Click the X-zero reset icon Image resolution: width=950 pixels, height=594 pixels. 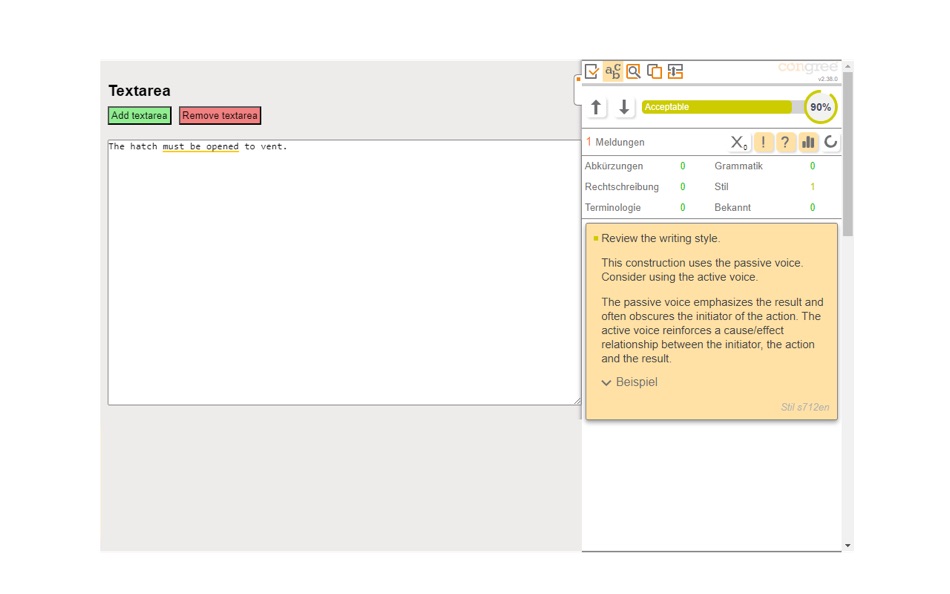(x=737, y=142)
